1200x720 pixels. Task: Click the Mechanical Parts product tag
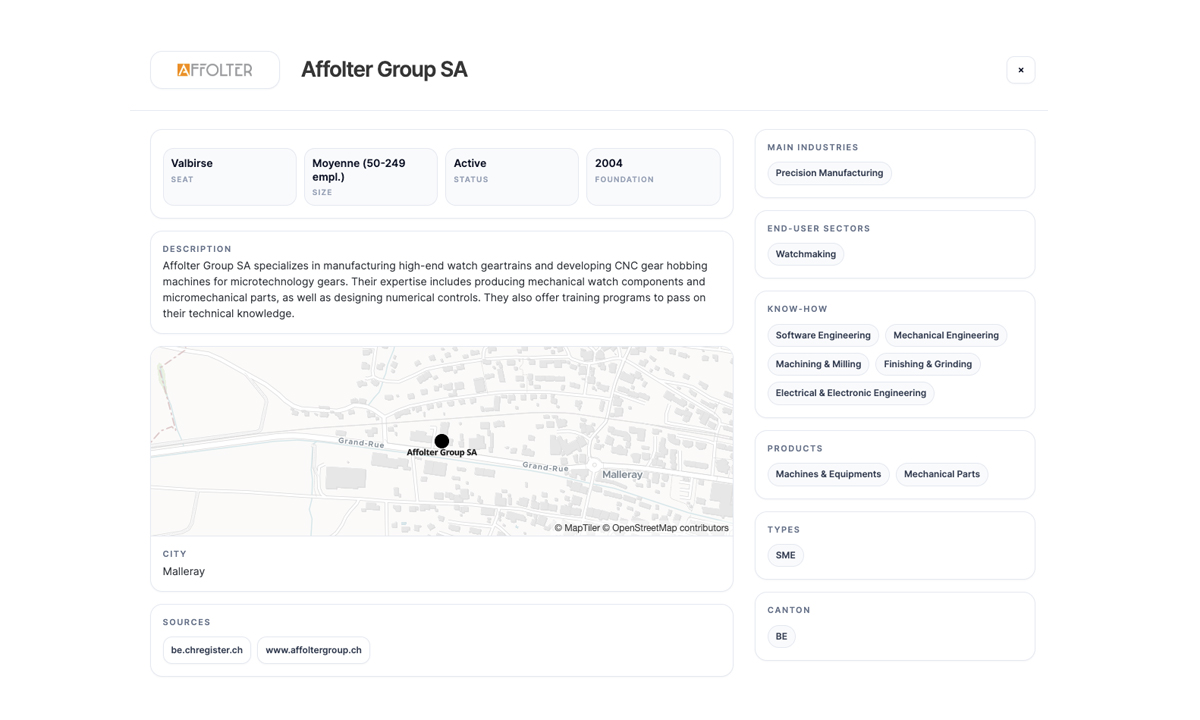(941, 474)
